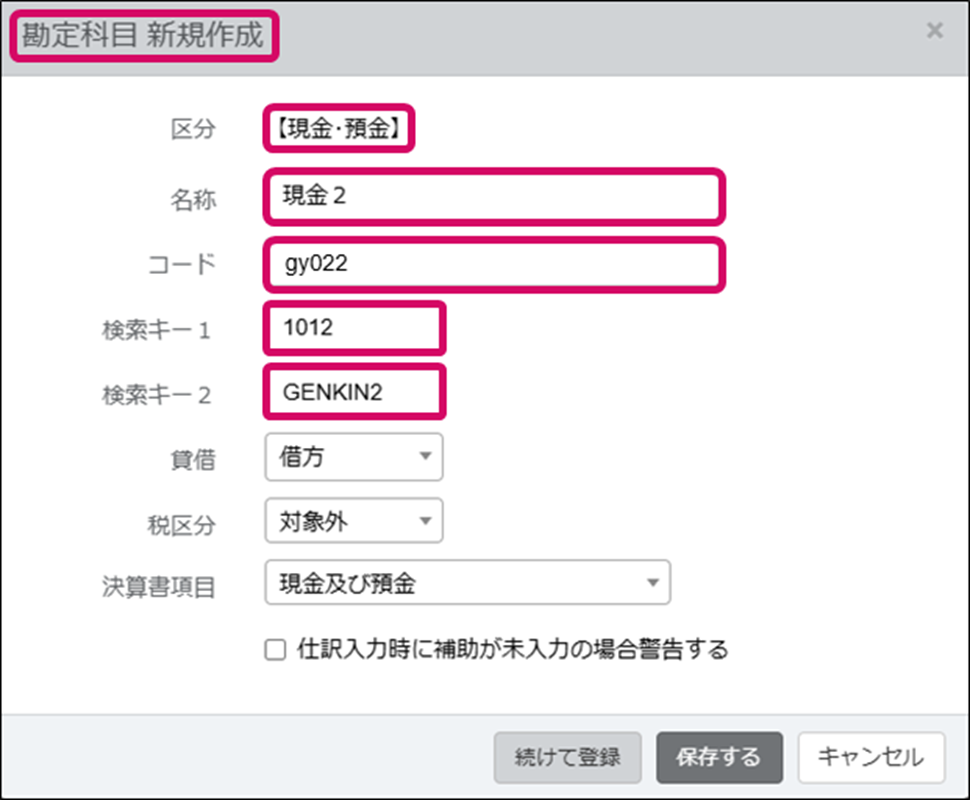Image resolution: width=970 pixels, height=800 pixels.
Task: Cancel with the キャンセル button
Action: tap(871, 757)
